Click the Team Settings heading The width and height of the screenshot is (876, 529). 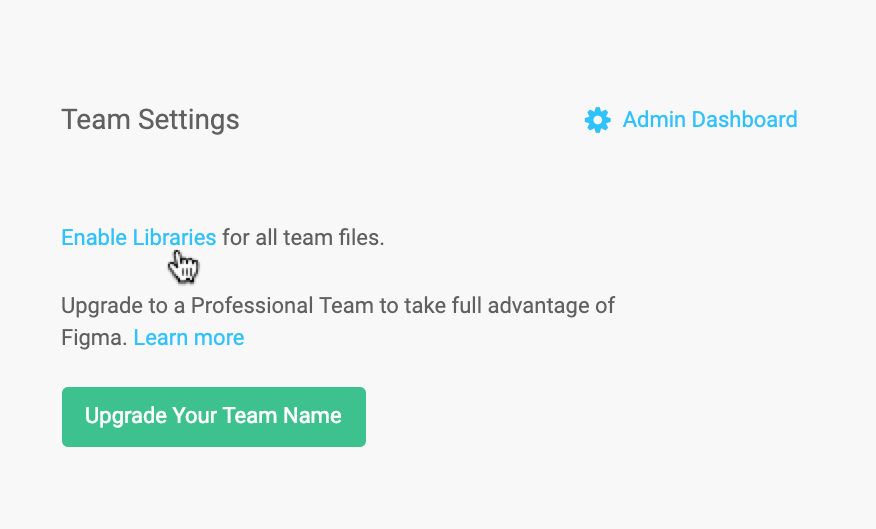(x=150, y=120)
